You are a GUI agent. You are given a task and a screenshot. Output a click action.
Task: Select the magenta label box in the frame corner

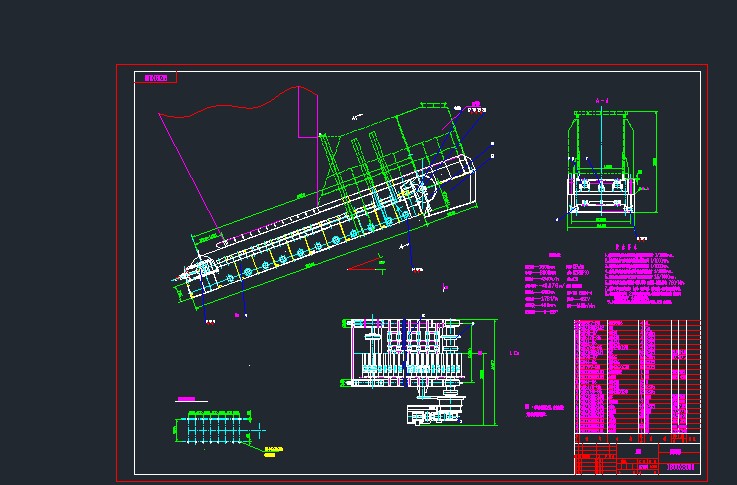(156, 78)
